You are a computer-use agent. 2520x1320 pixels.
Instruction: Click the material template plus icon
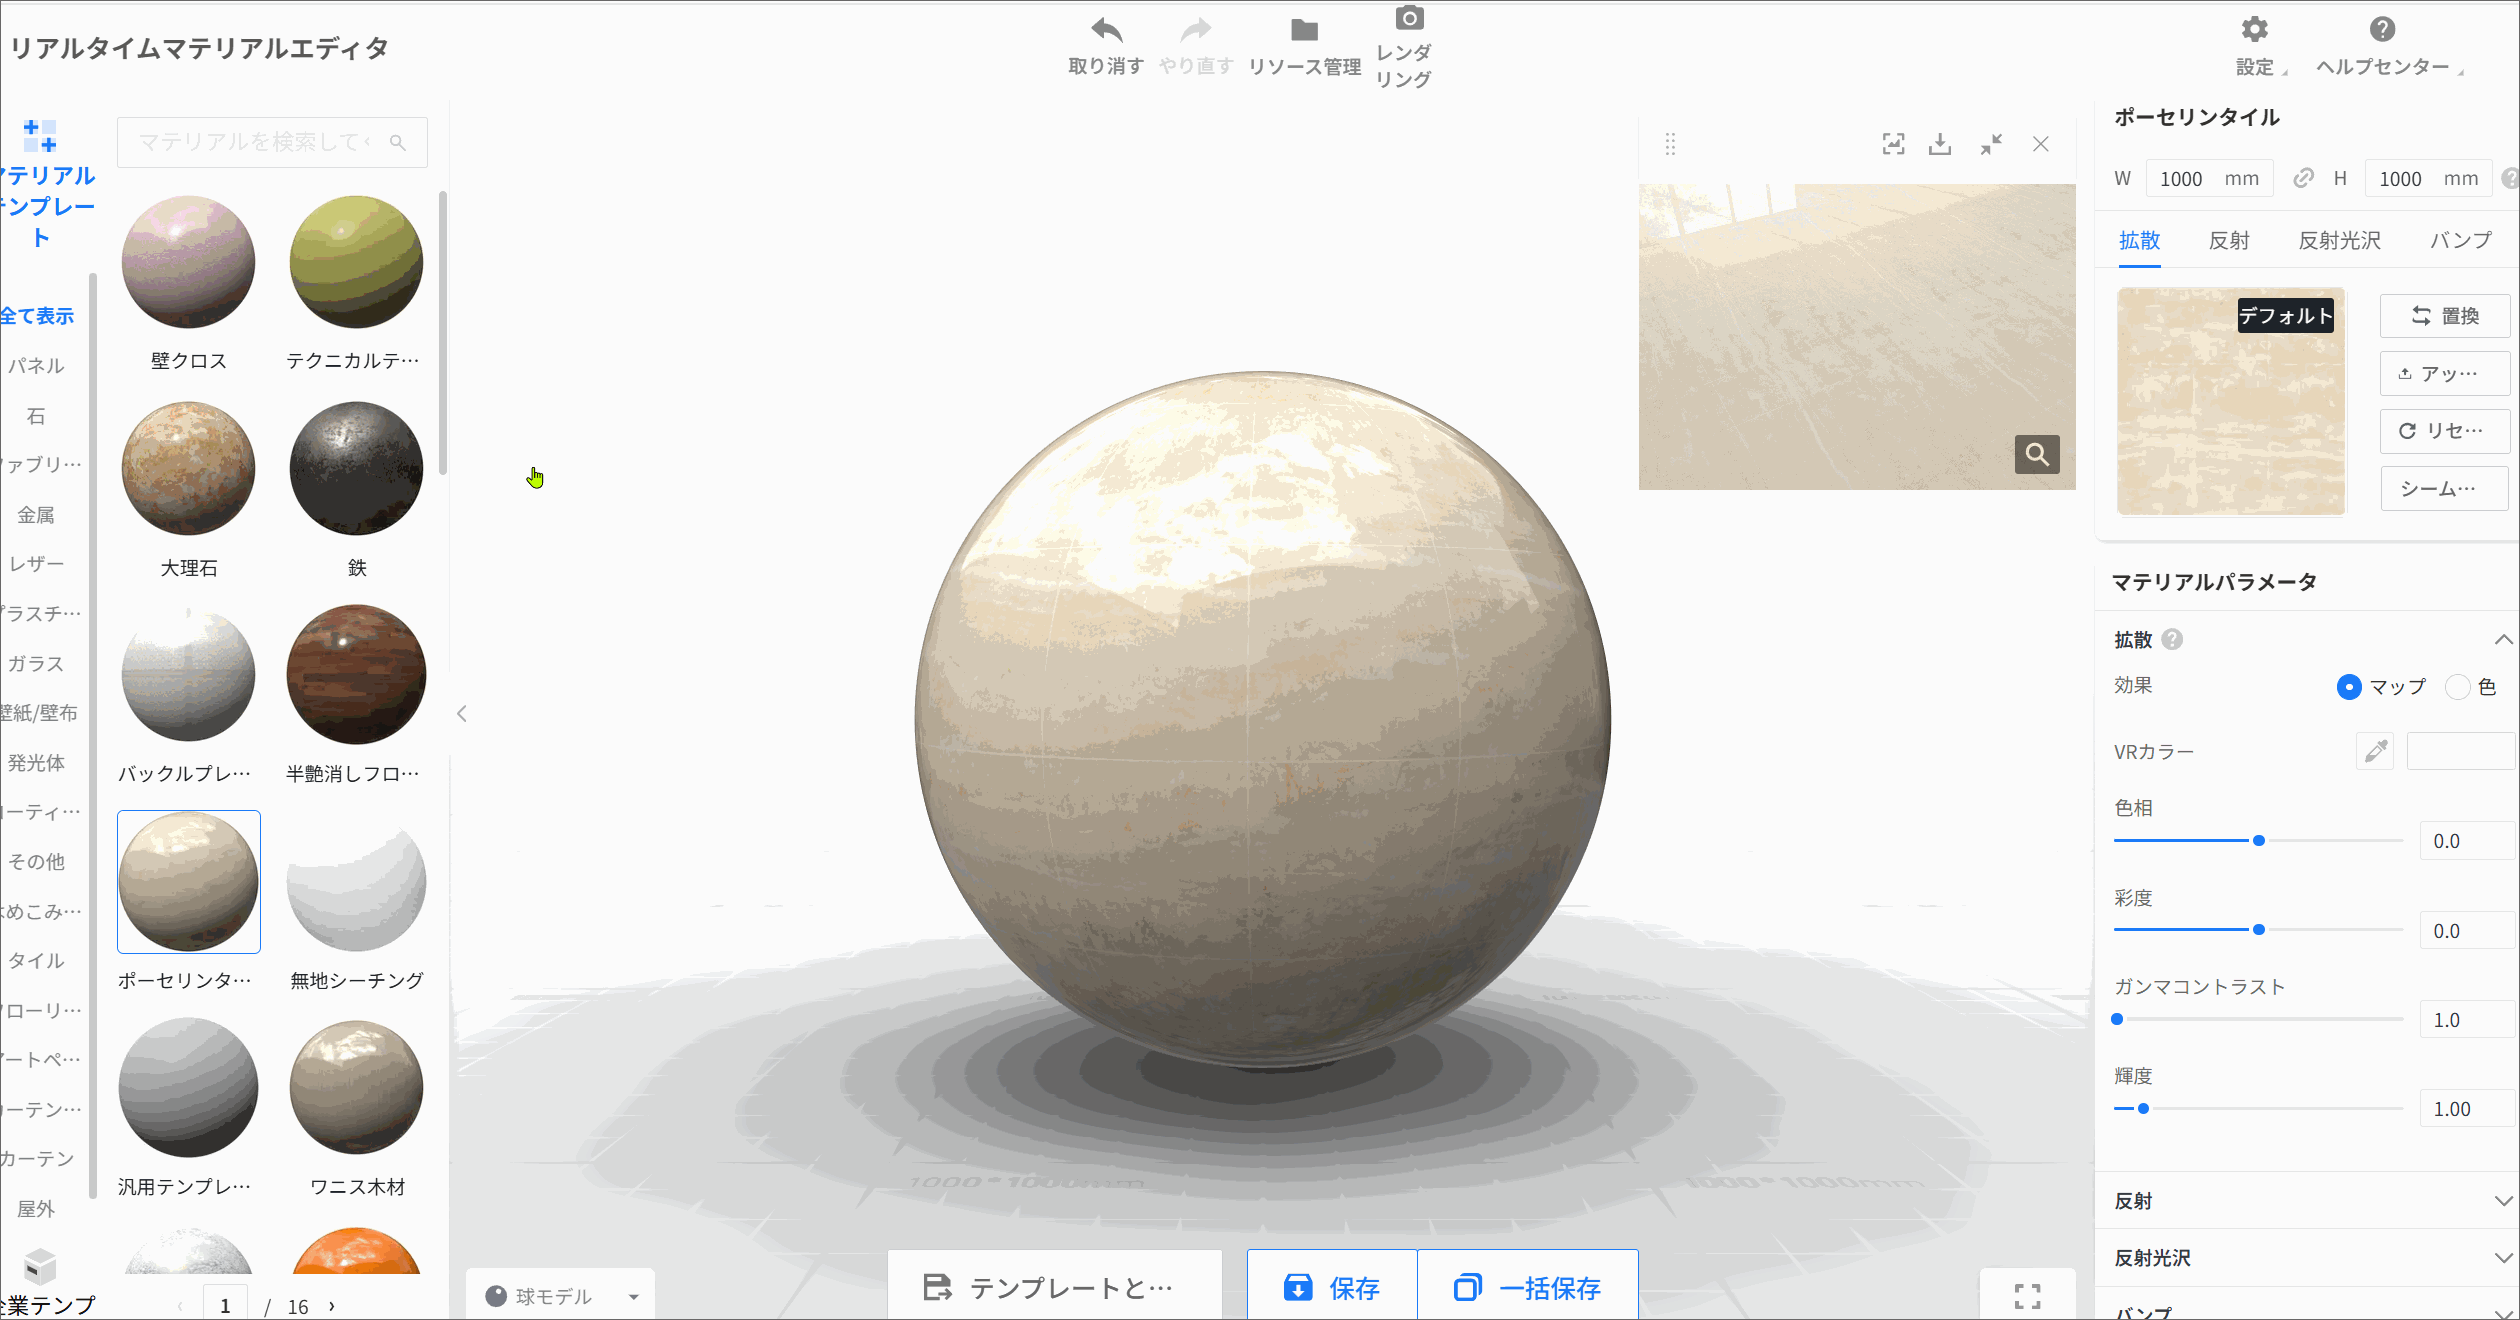point(40,135)
